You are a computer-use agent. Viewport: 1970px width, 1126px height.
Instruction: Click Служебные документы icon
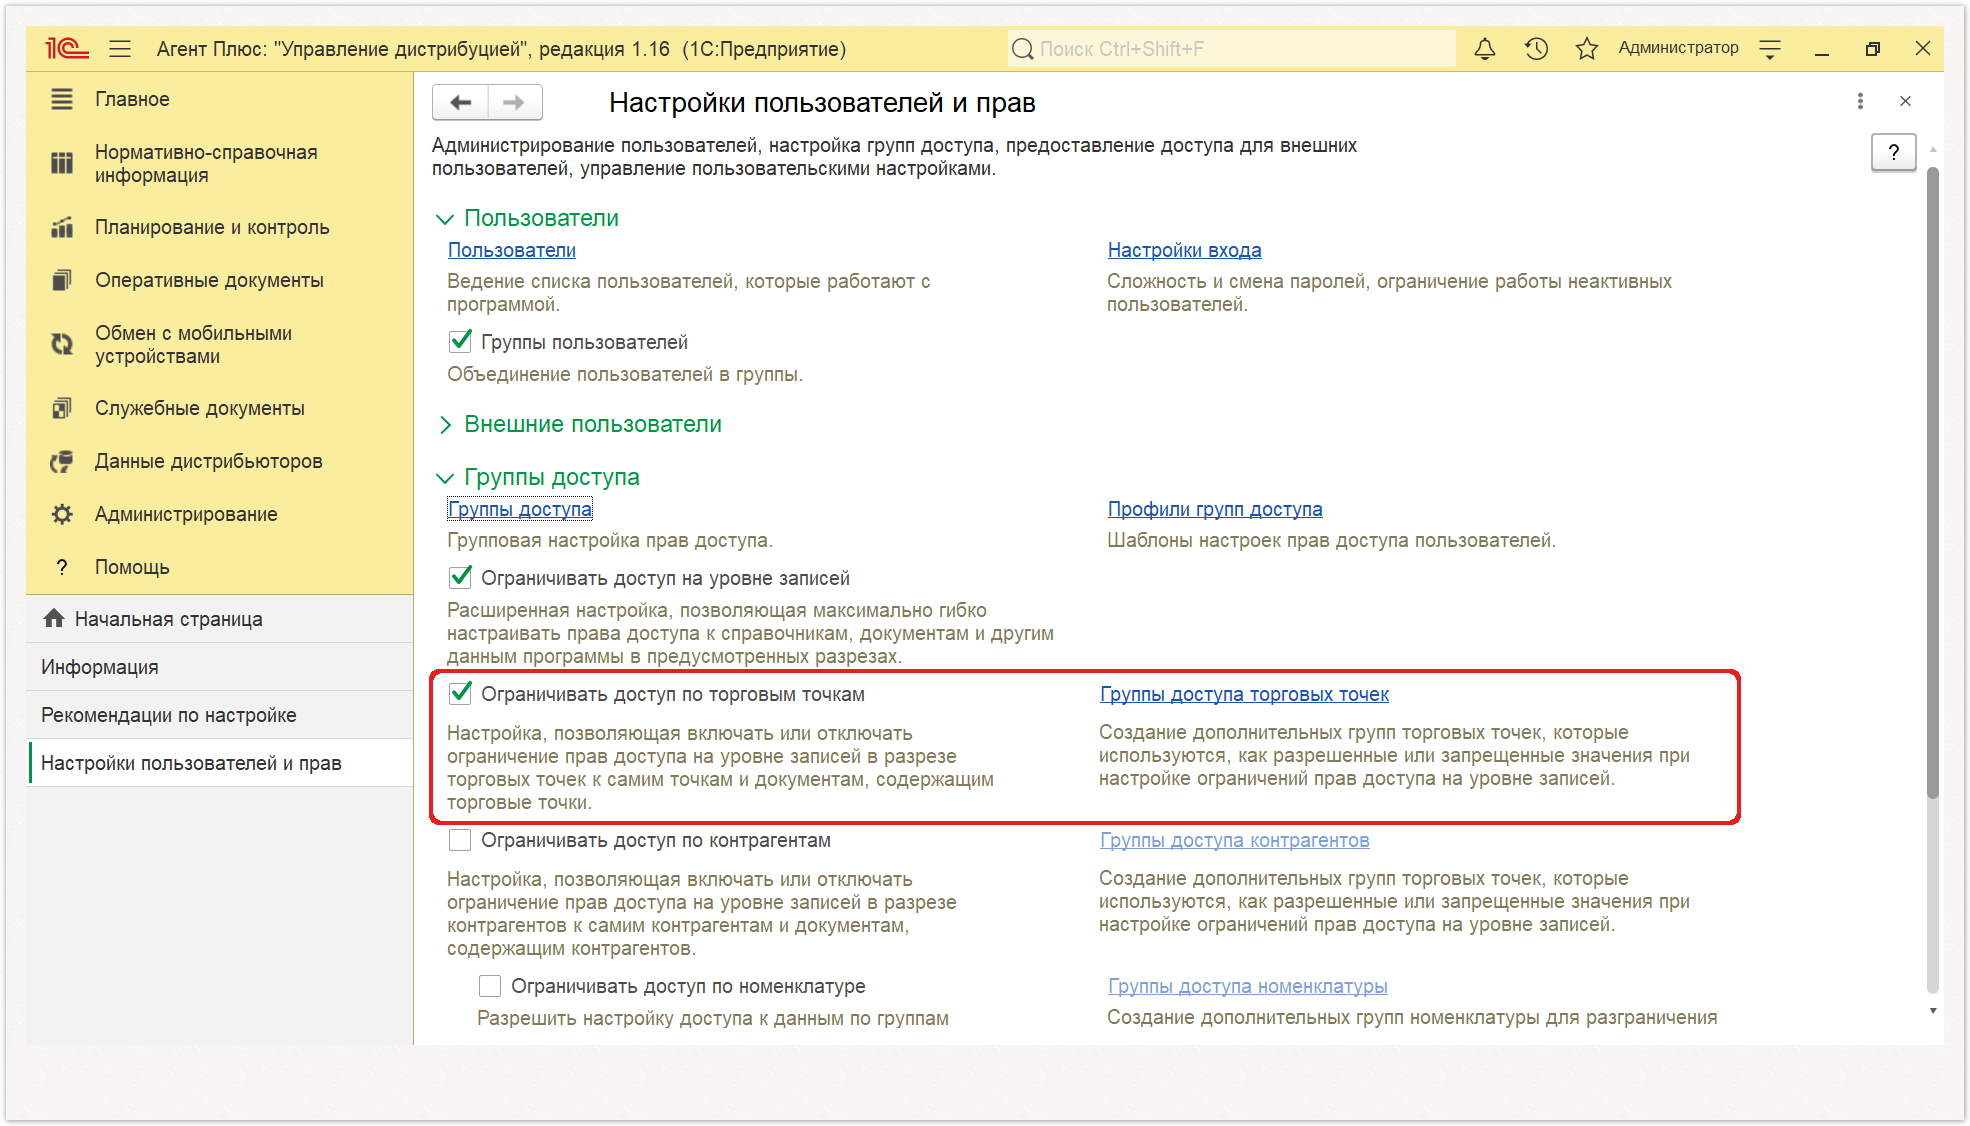coord(62,408)
